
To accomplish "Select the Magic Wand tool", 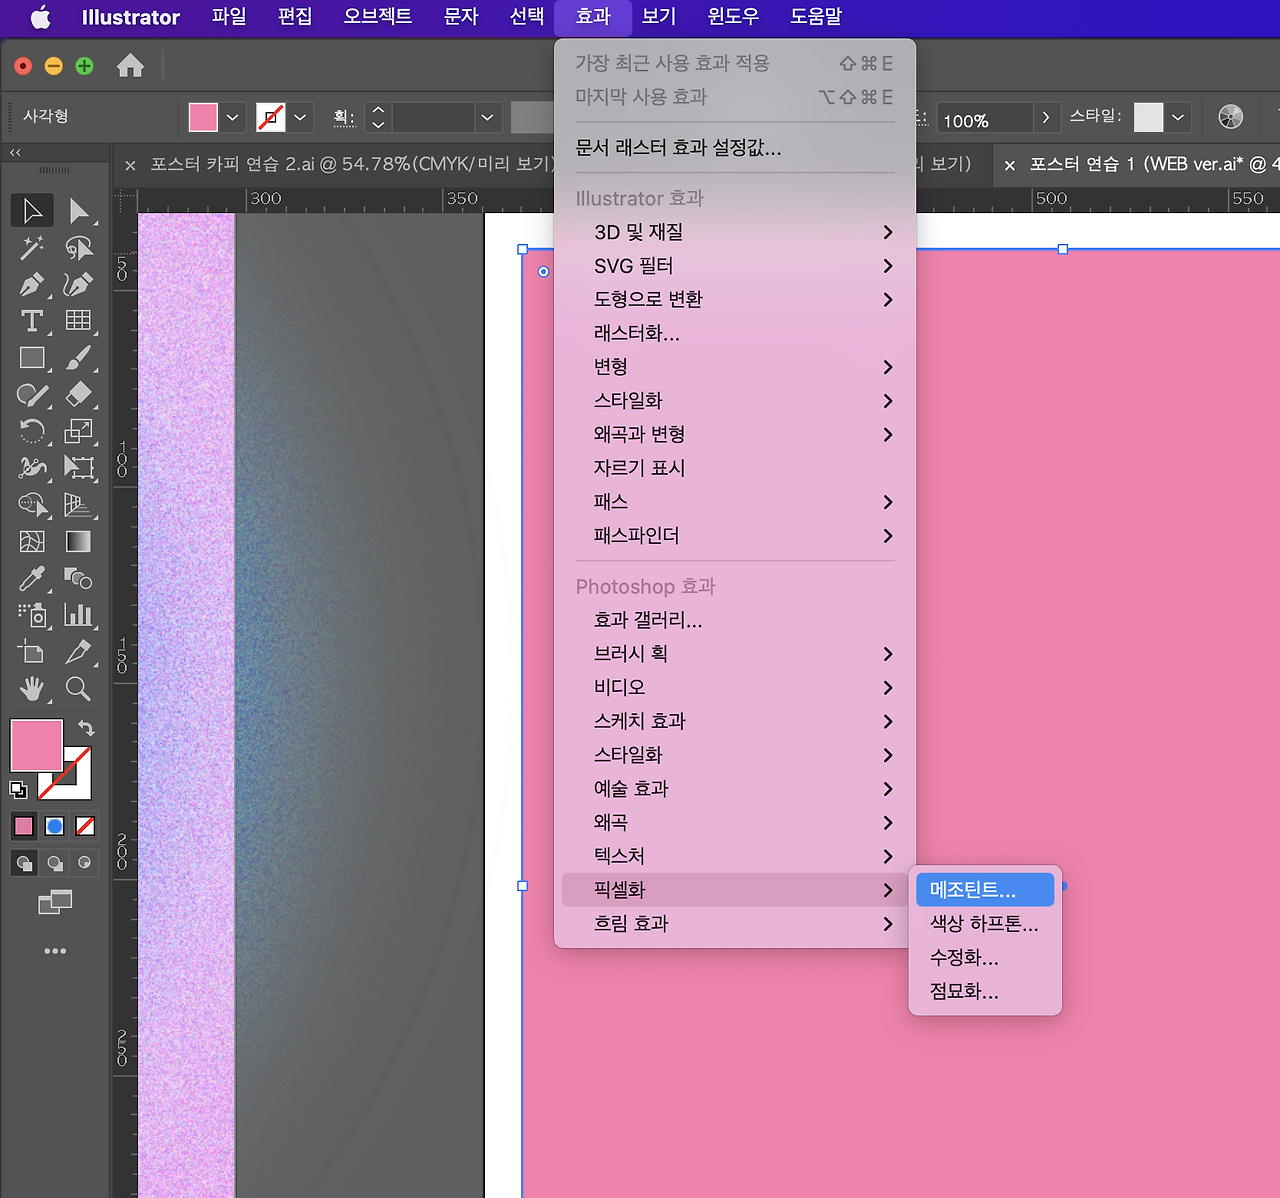I will pos(31,247).
